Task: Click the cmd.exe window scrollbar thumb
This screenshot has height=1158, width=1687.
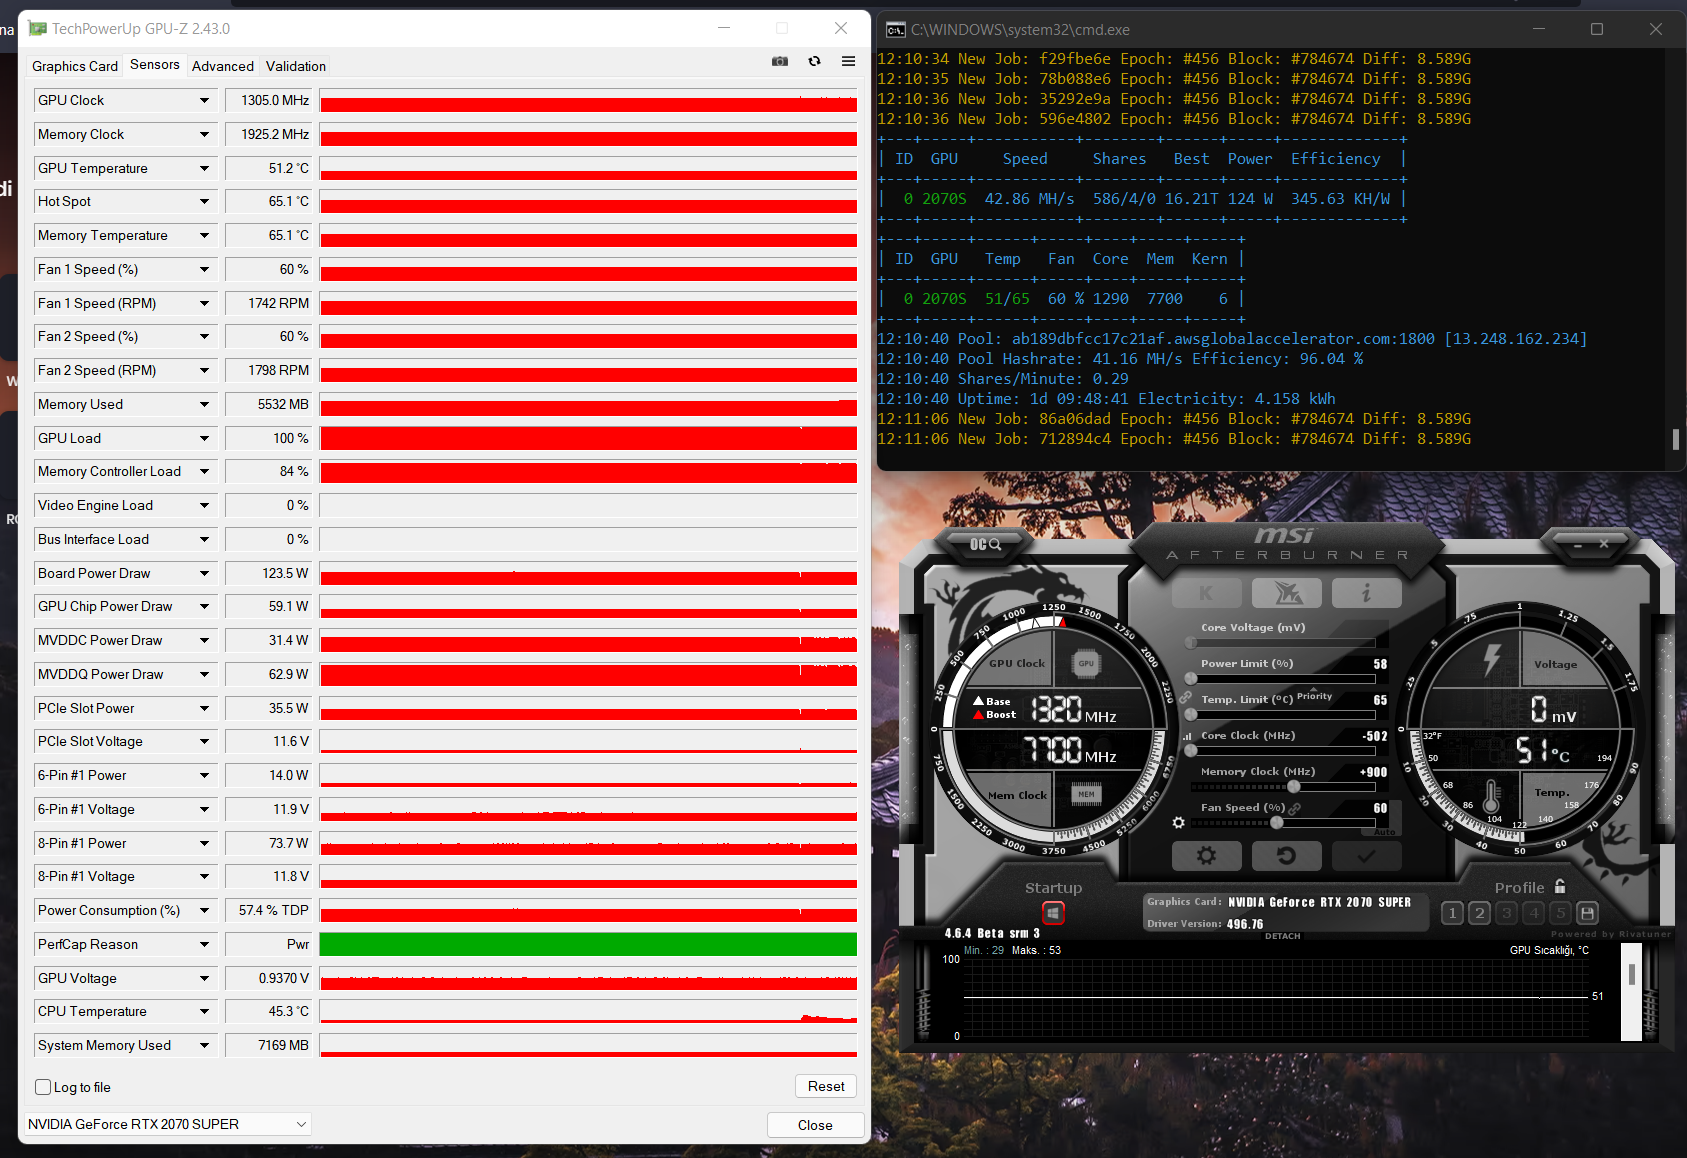Action: click(x=1676, y=438)
